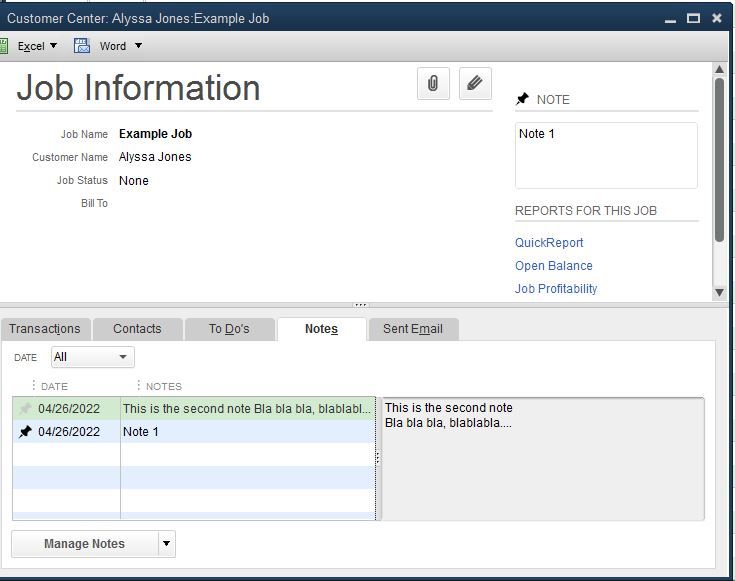Click the Alyssa Jones customer name
The width and height of the screenshot is (735, 581).
(x=155, y=157)
